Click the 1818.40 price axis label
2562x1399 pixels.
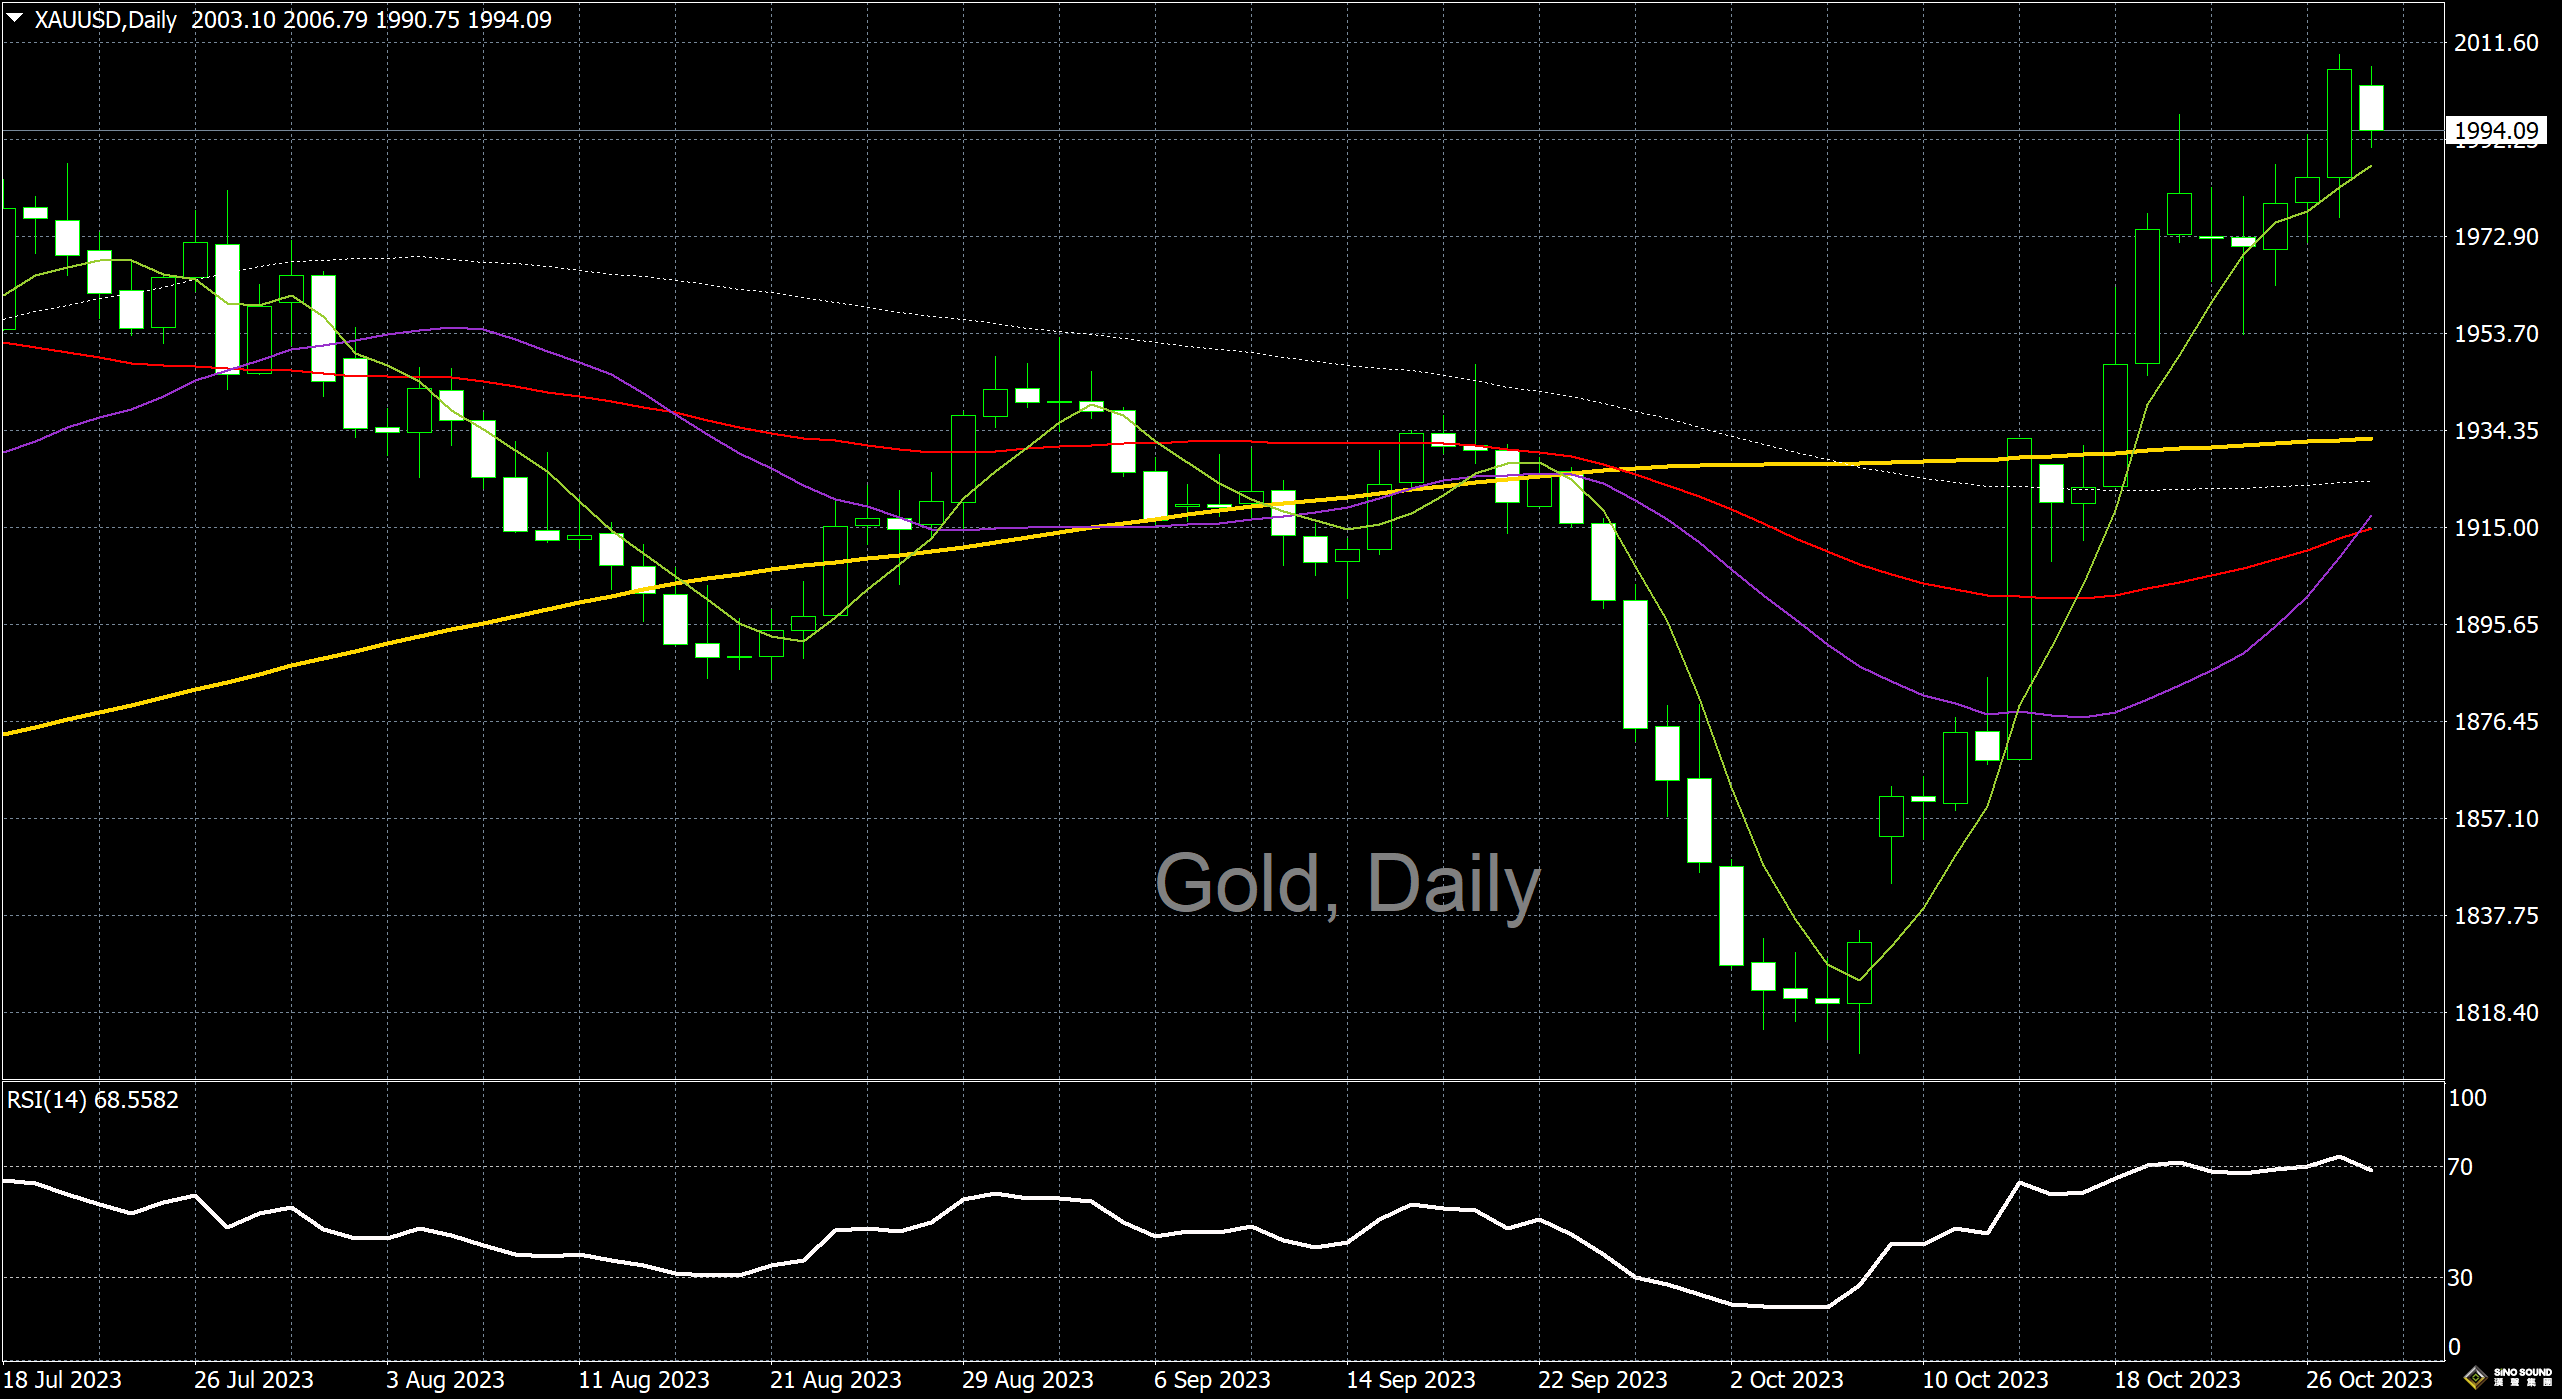(x=2496, y=1013)
